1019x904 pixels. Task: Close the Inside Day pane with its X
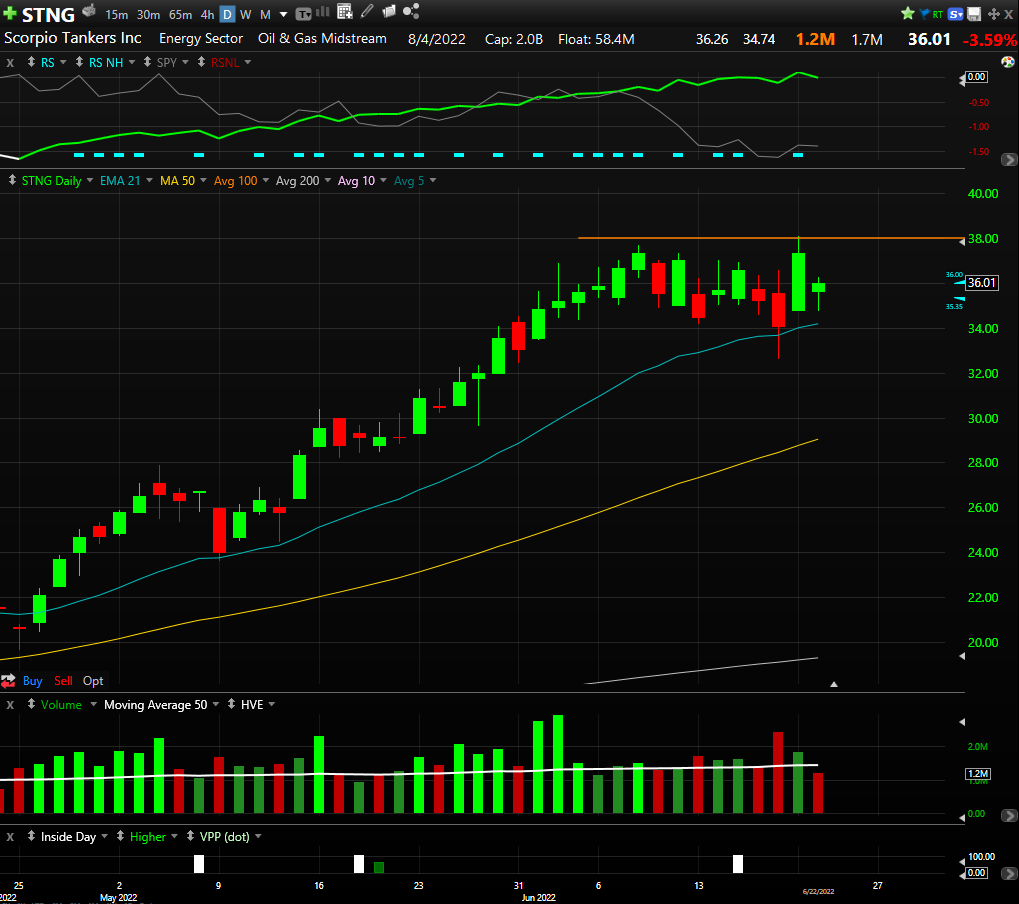point(10,837)
